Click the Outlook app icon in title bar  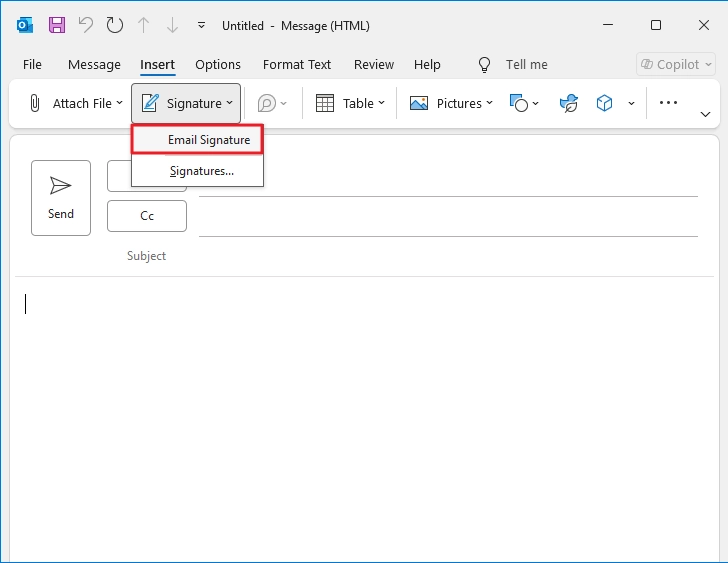[x=25, y=25]
